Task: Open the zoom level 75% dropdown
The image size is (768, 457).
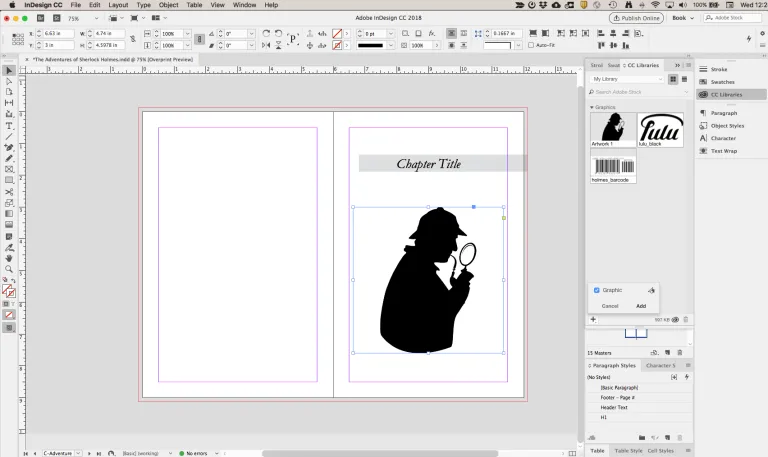Action: (x=96, y=18)
